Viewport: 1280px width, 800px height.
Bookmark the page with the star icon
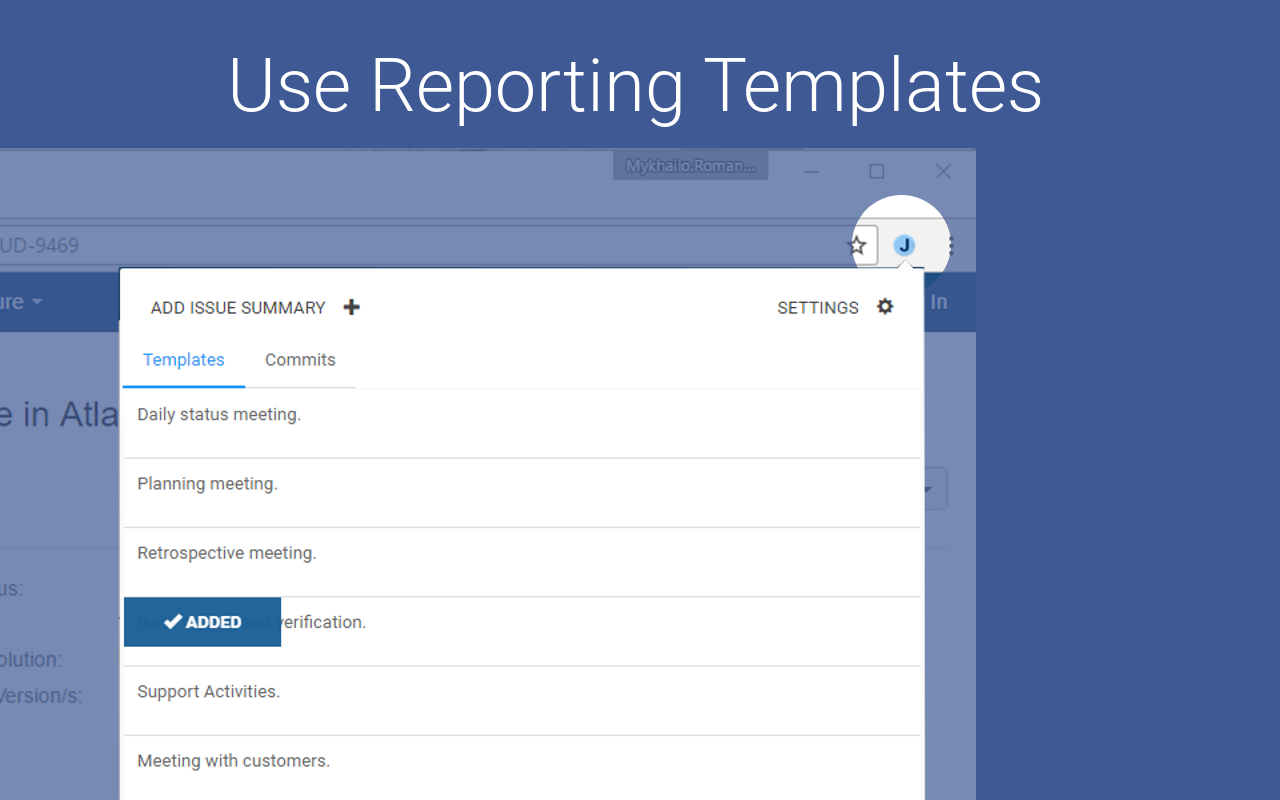858,245
